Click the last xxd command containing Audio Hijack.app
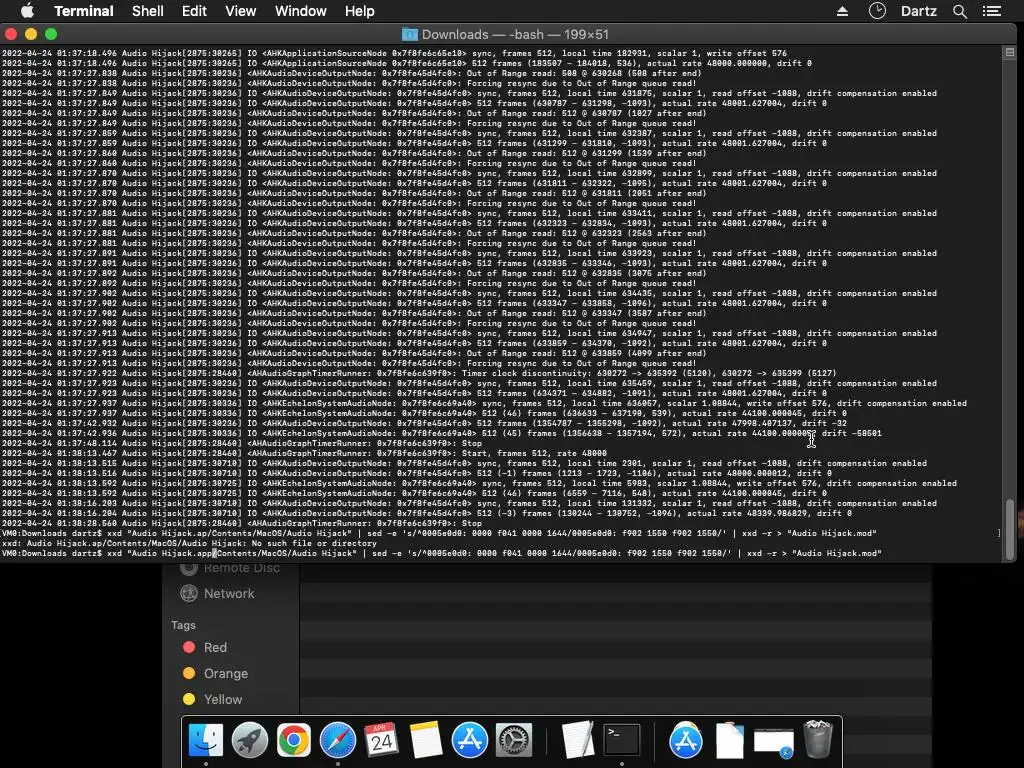 pyautogui.click(x=441, y=553)
